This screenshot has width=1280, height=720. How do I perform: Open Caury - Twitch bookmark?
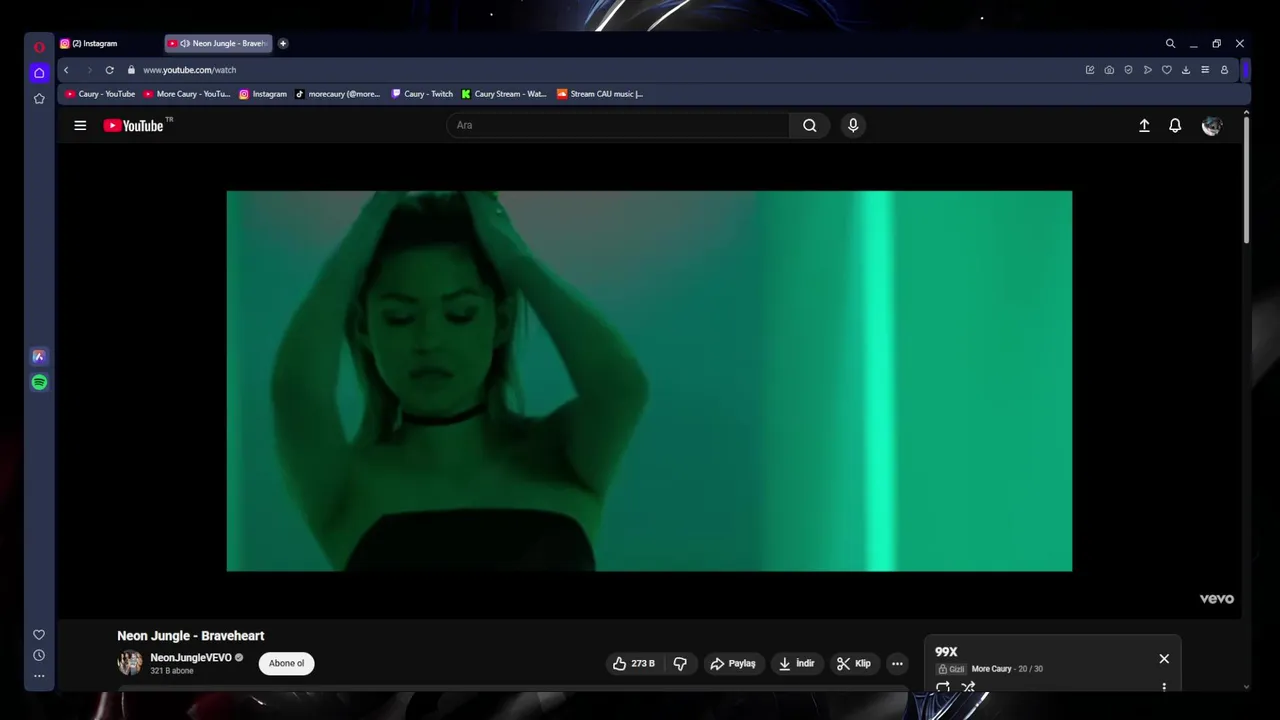422,94
